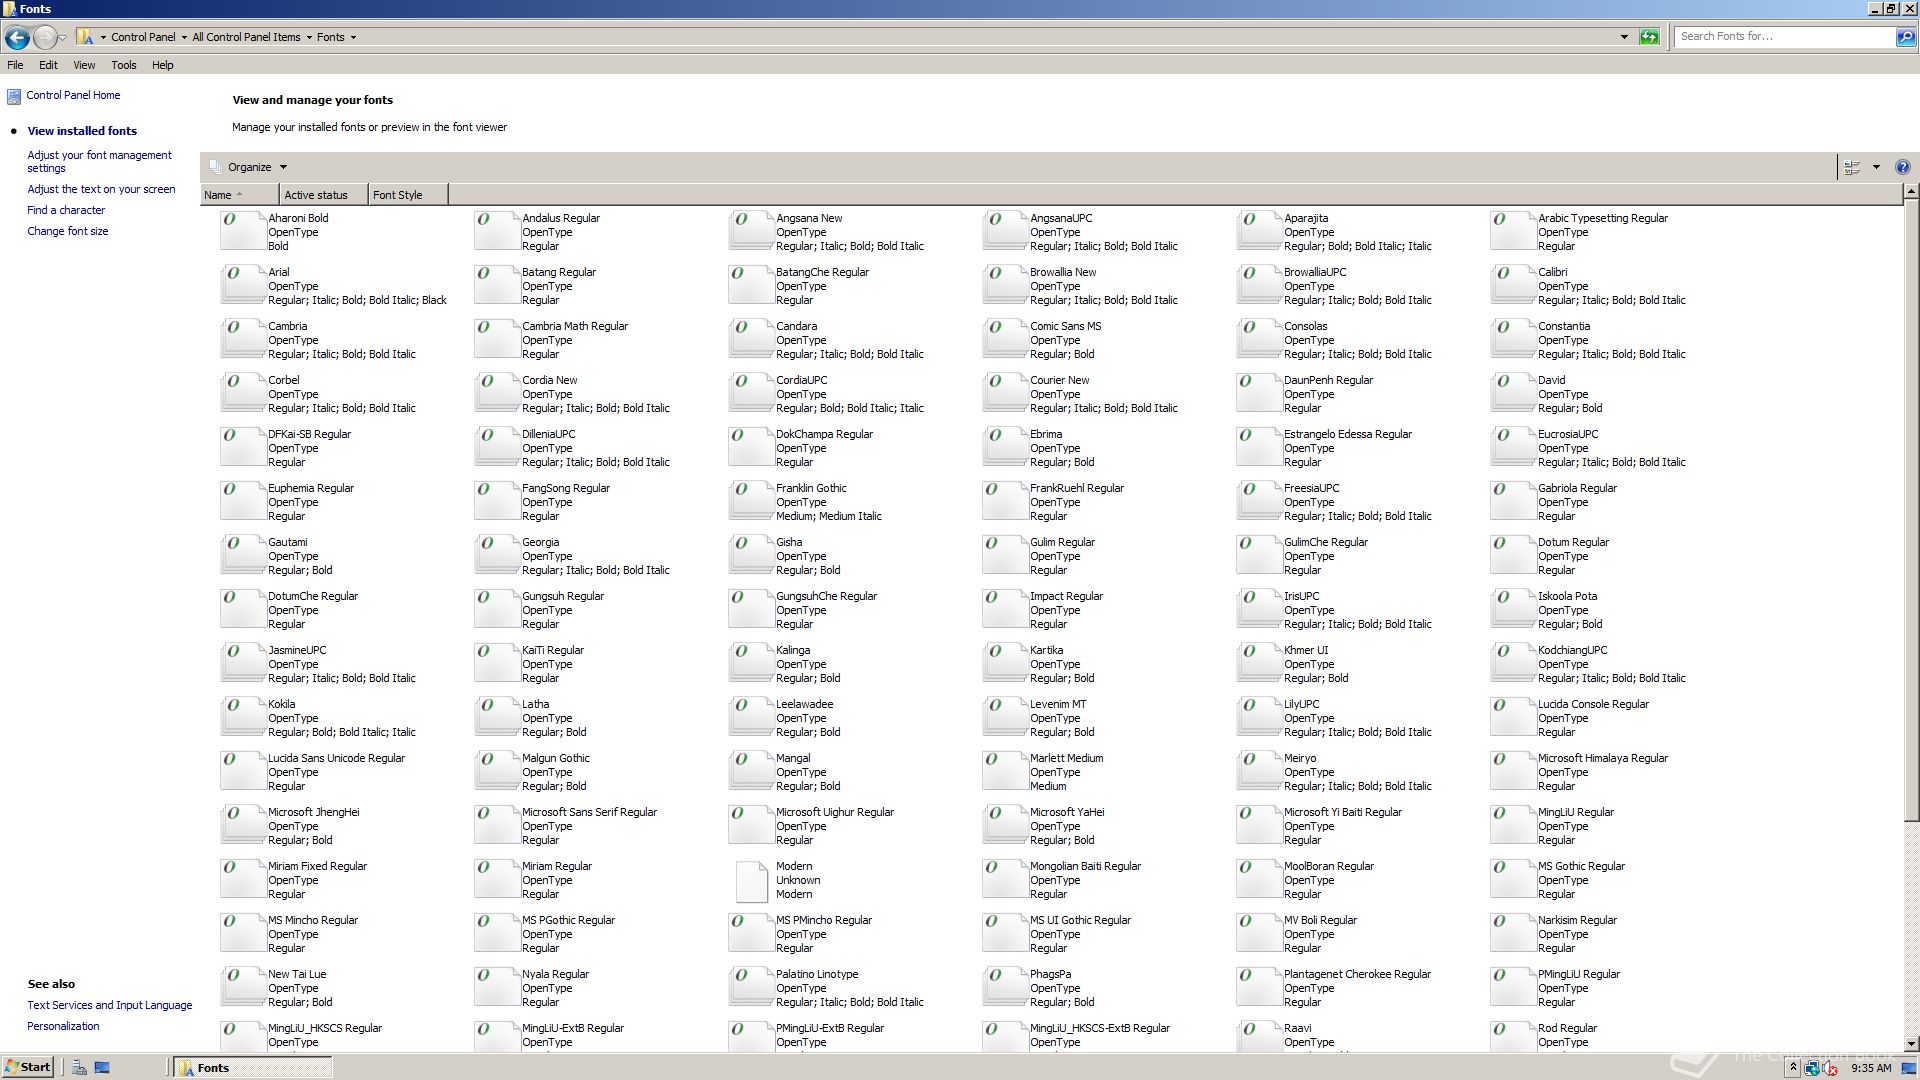Open the Edit menu
This screenshot has height=1080, width=1920.
[x=48, y=65]
